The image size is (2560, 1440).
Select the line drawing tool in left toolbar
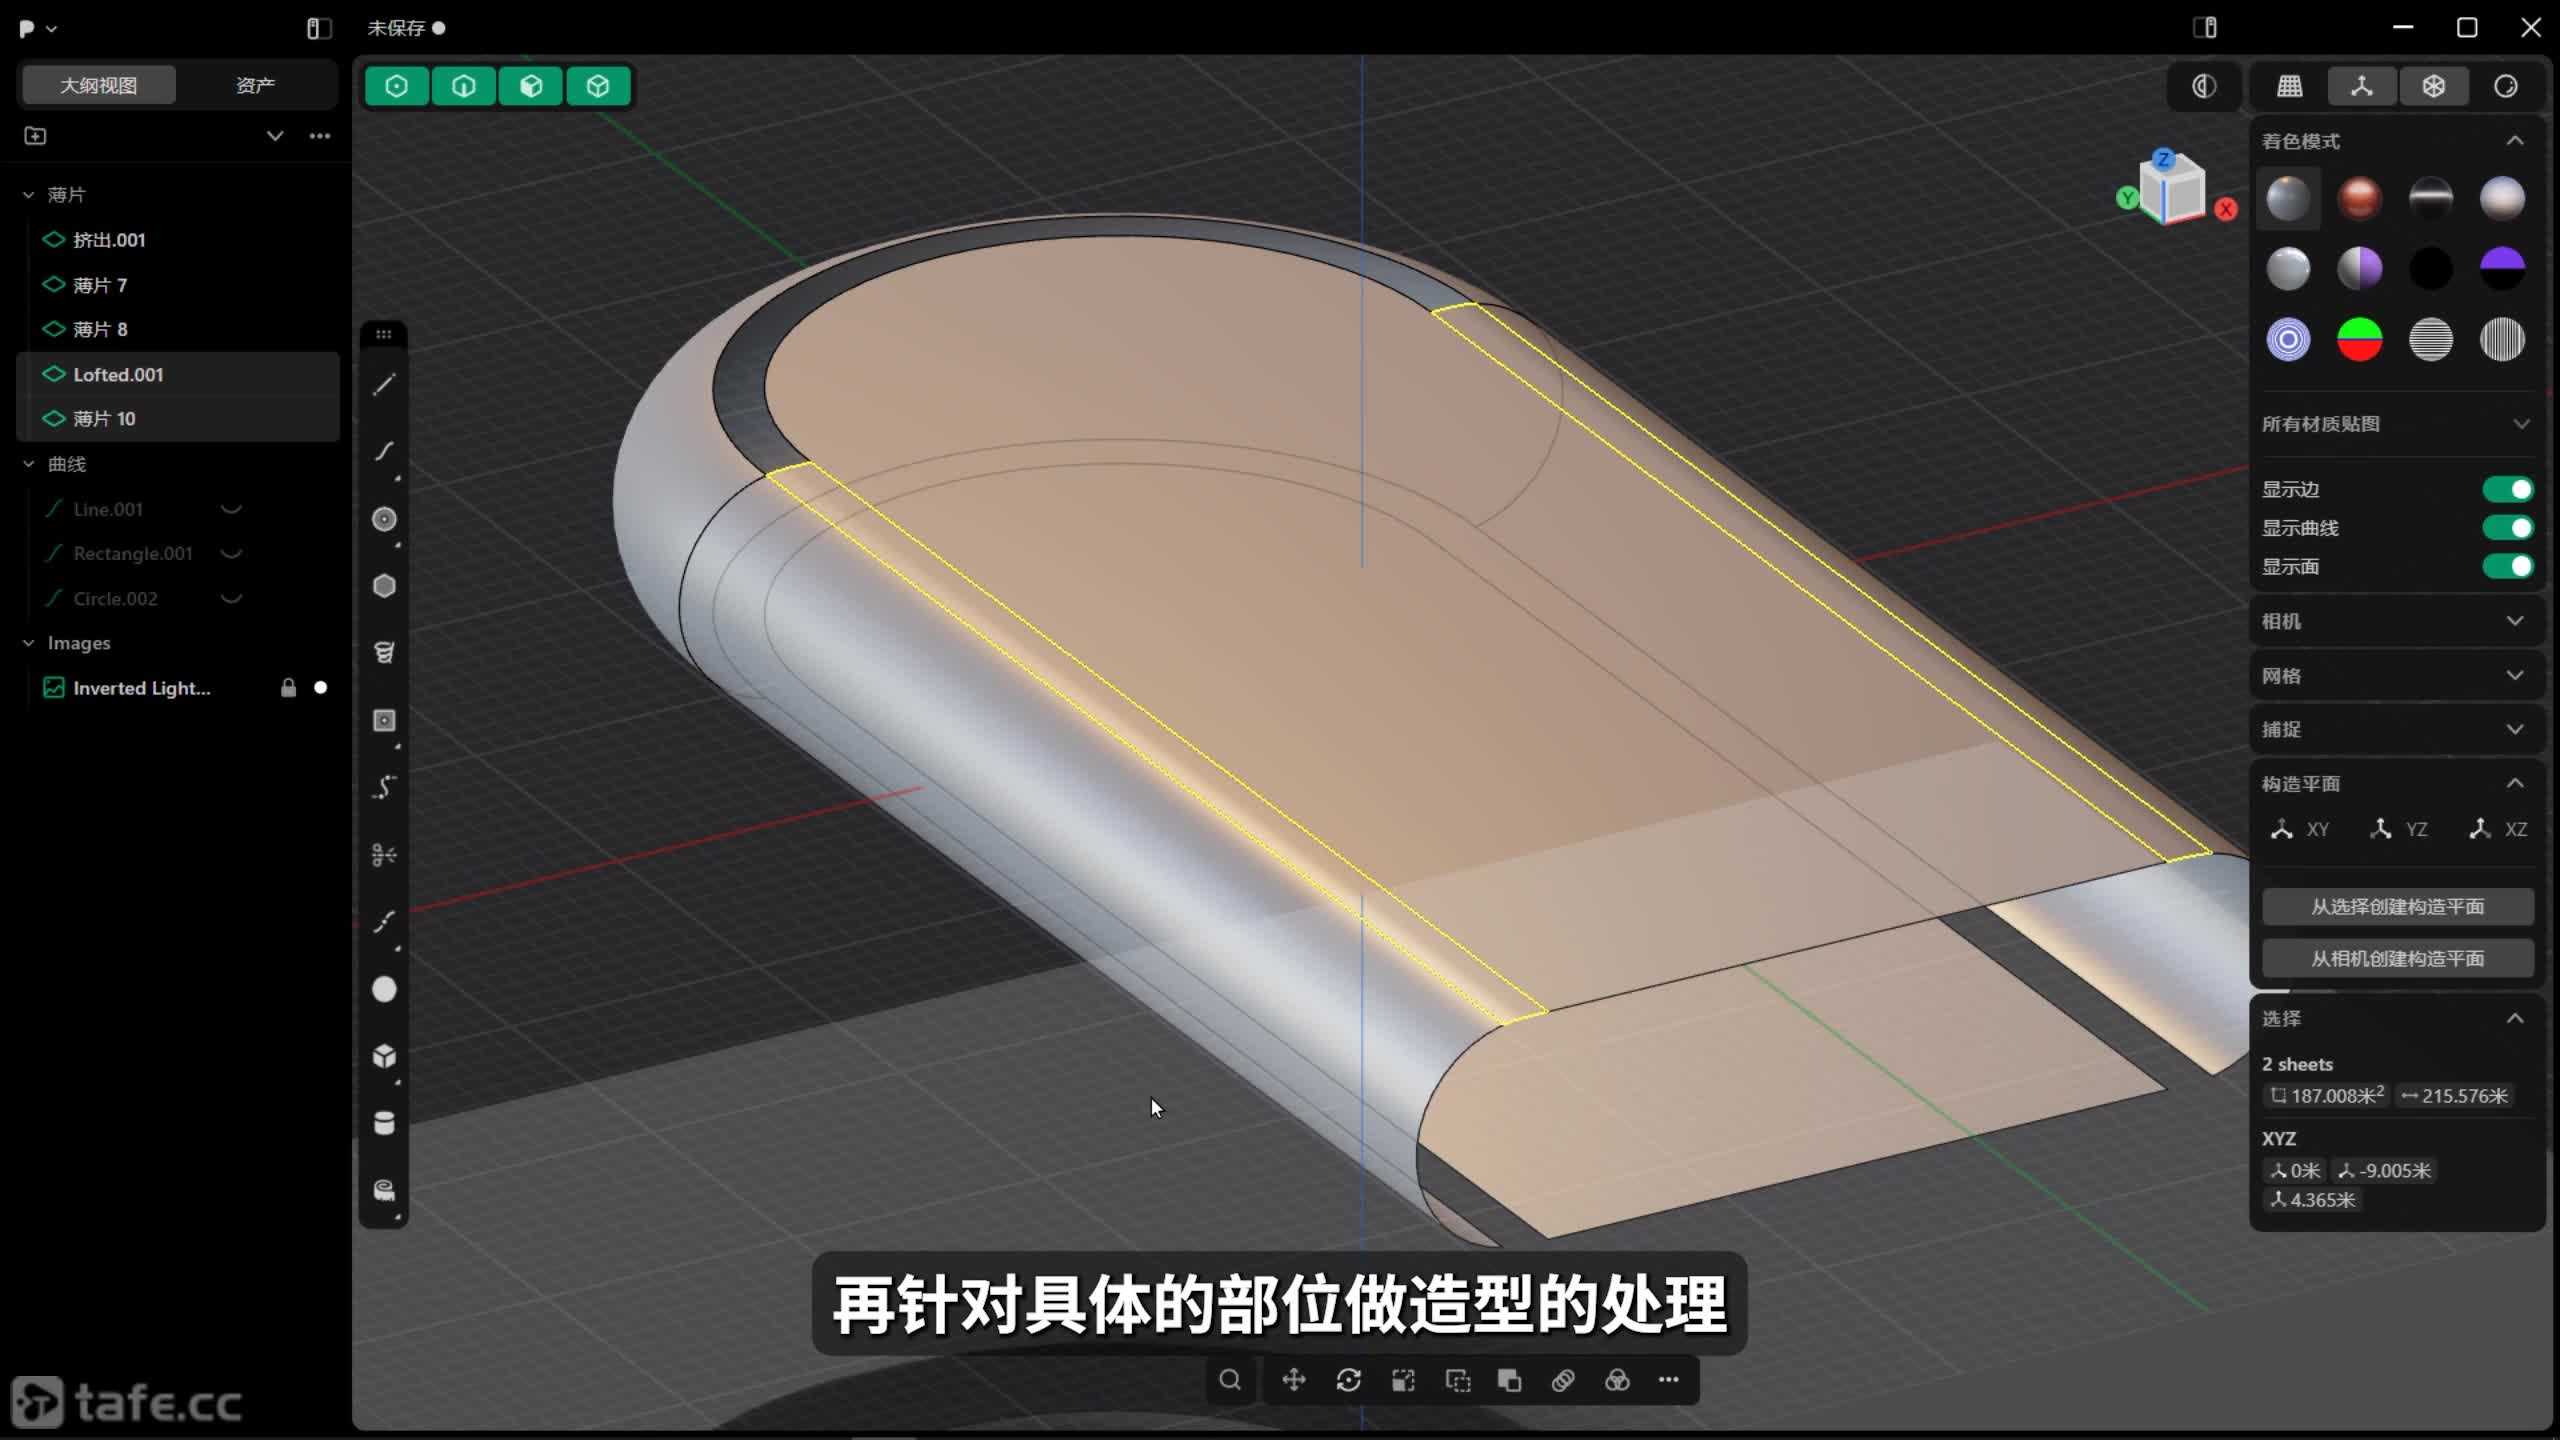tap(384, 385)
